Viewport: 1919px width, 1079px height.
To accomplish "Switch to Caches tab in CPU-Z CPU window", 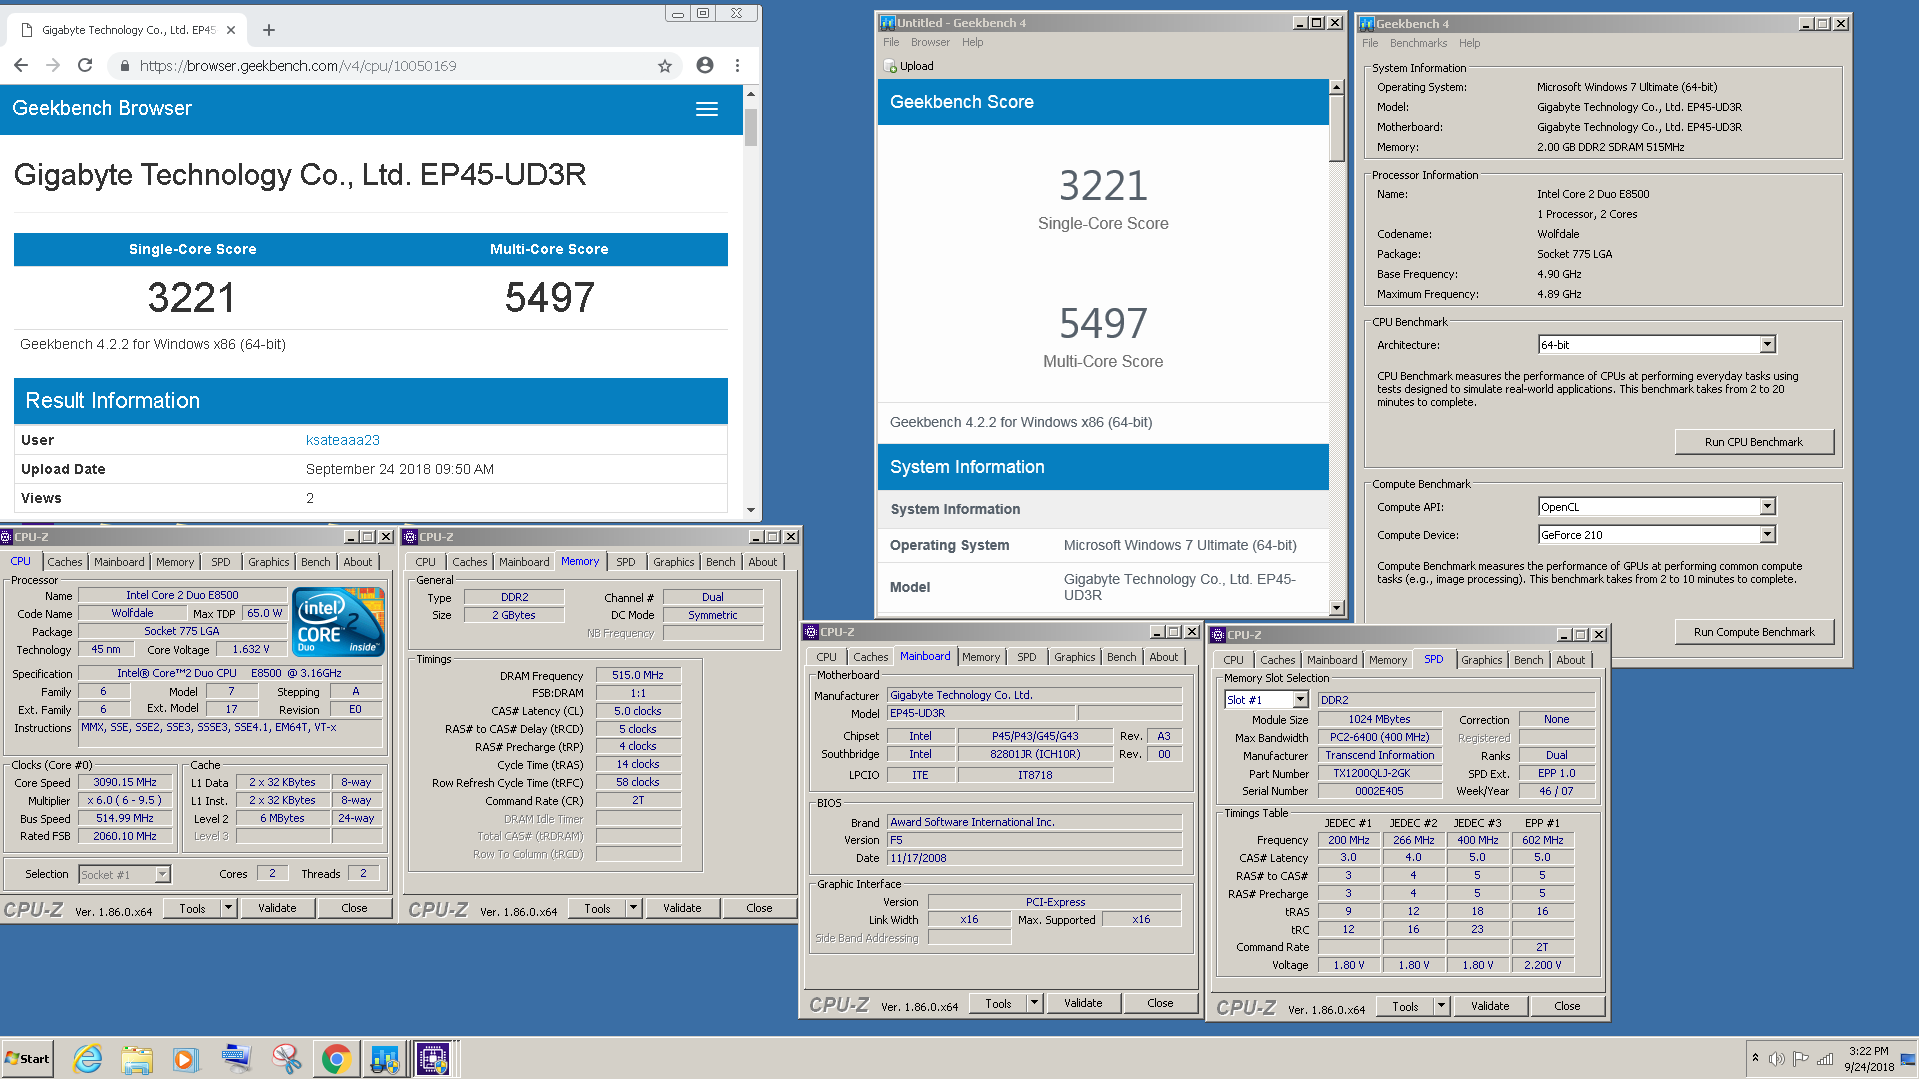I will click(65, 562).
